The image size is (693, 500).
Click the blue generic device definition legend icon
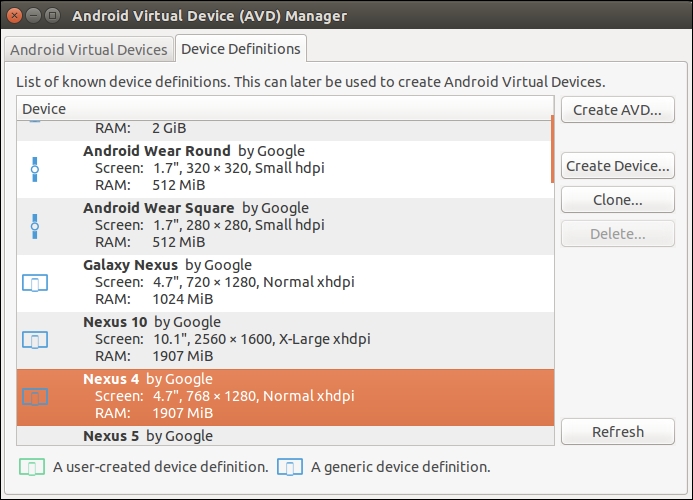290,466
